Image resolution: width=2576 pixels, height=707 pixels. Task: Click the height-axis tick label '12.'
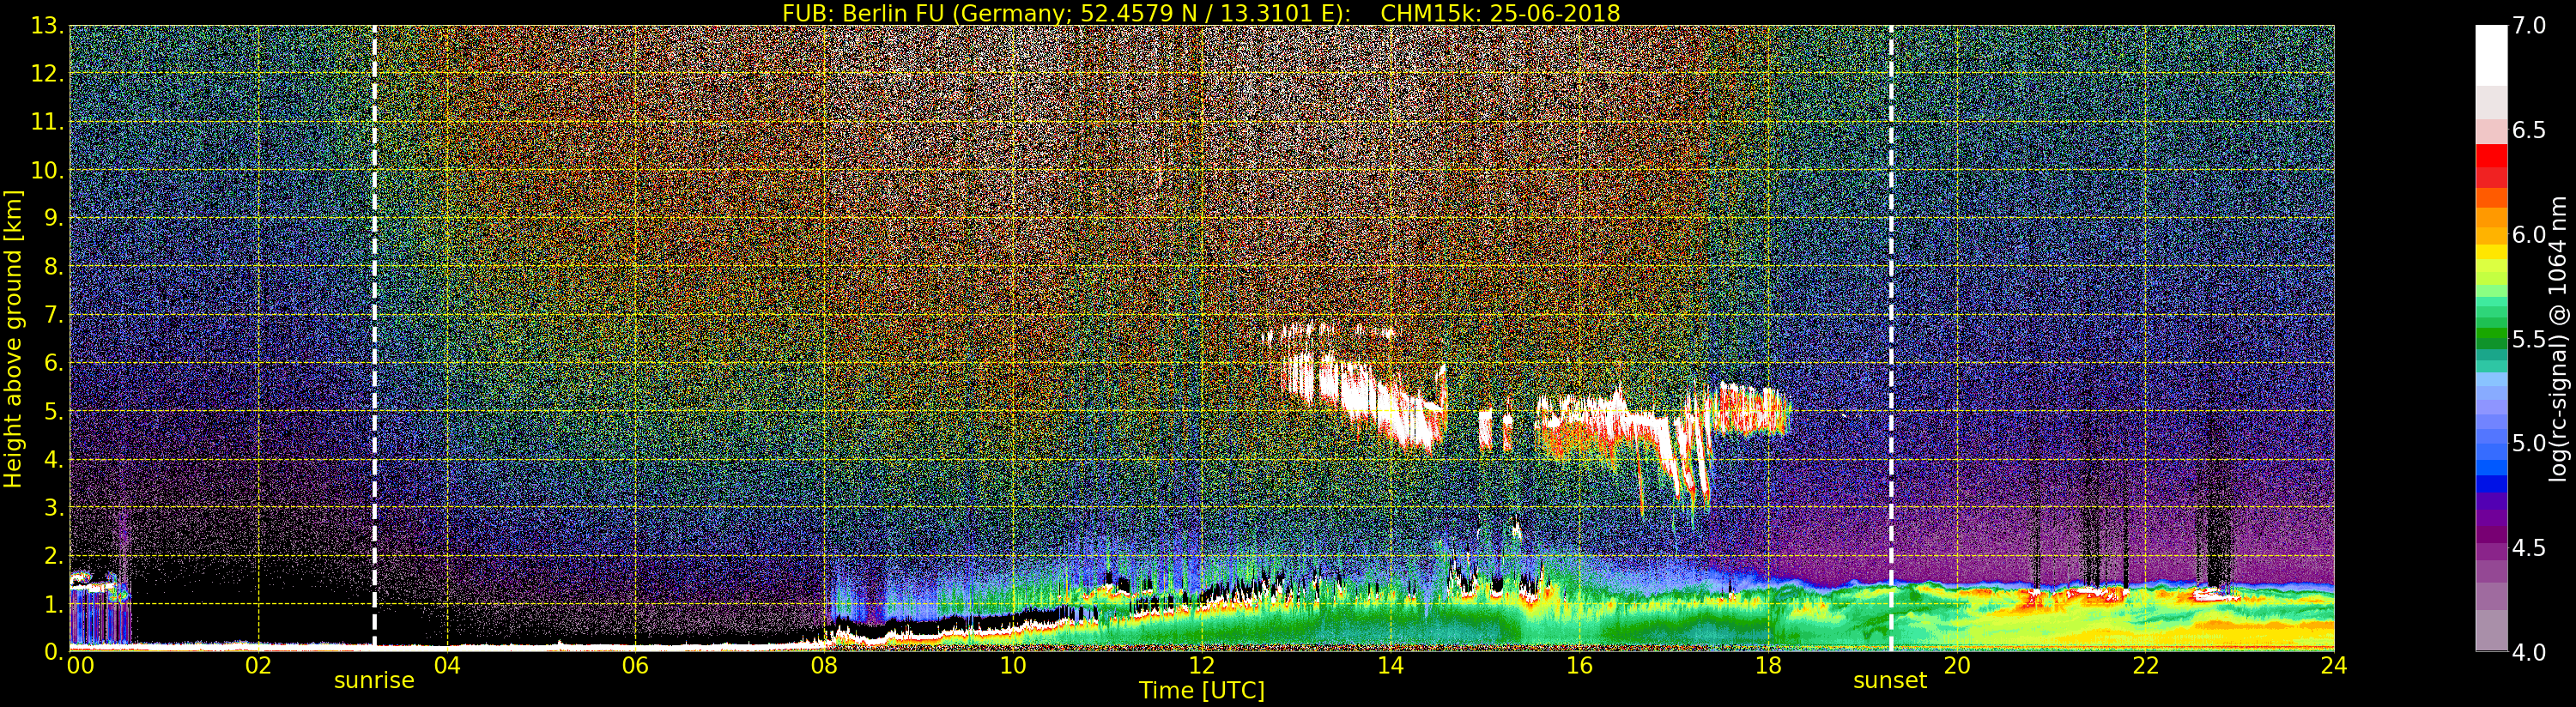pyautogui.click(x=48, y=74)
